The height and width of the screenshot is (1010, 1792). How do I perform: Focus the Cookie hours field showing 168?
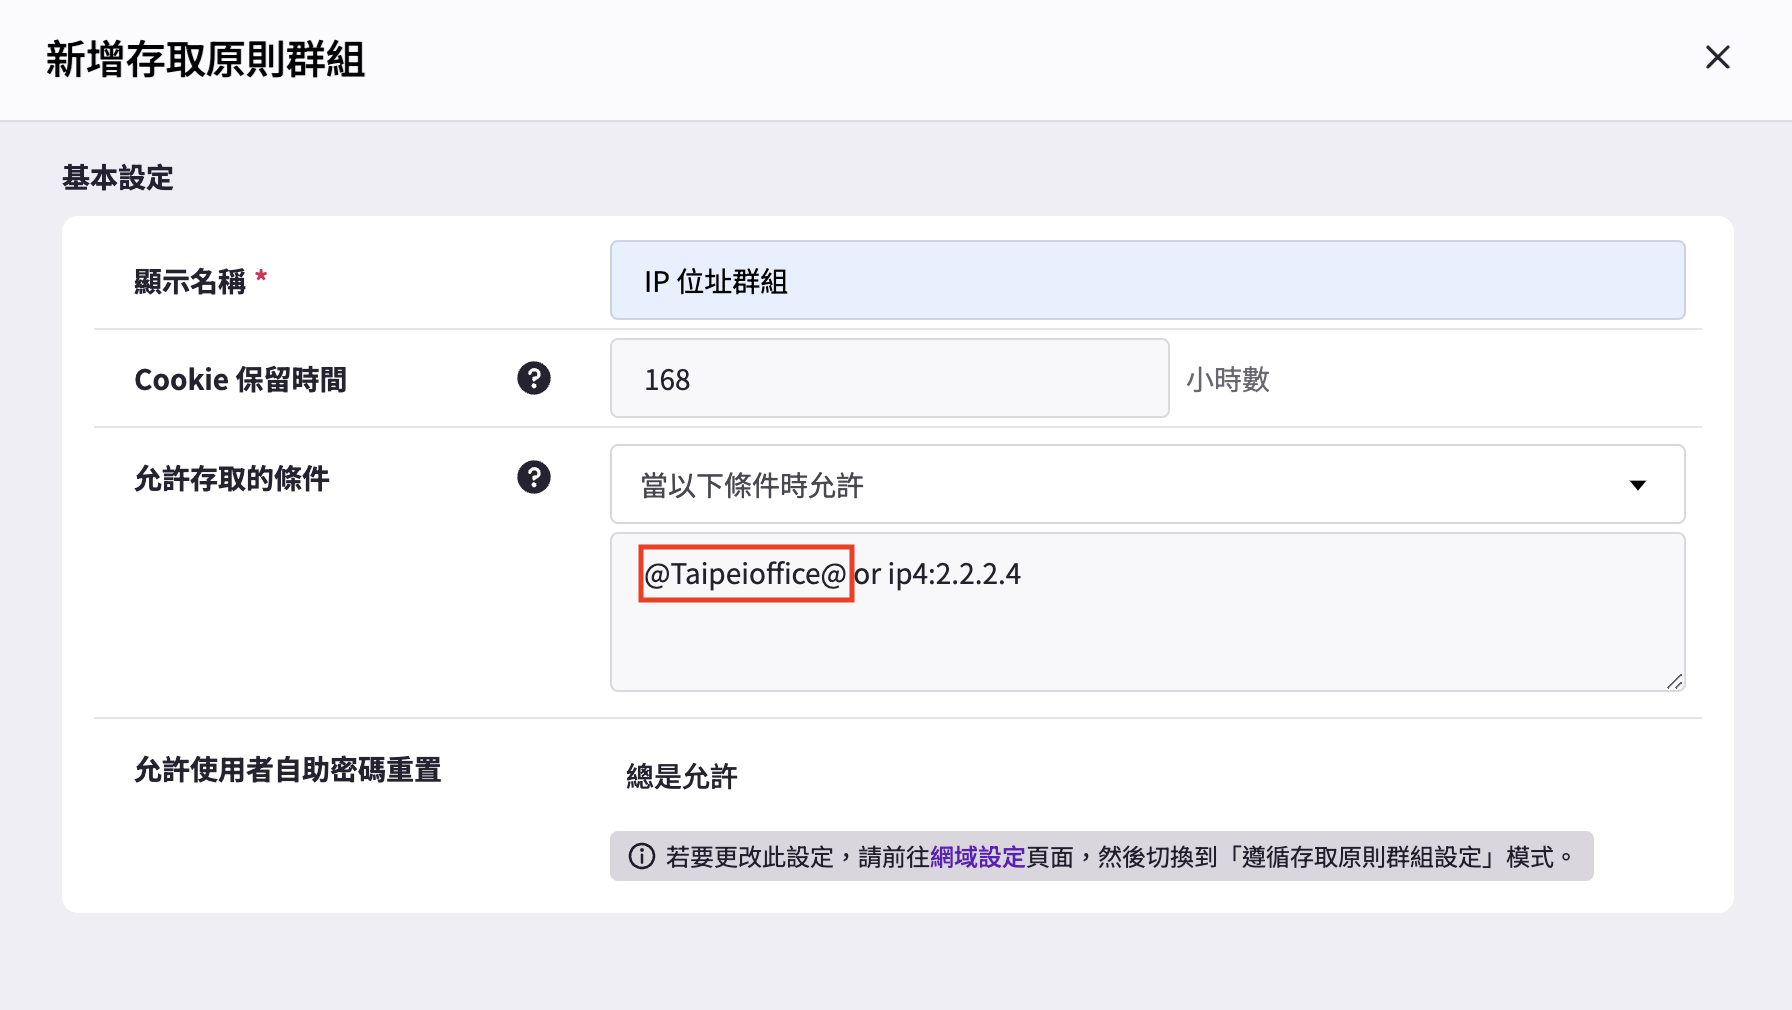pos(889,378)
